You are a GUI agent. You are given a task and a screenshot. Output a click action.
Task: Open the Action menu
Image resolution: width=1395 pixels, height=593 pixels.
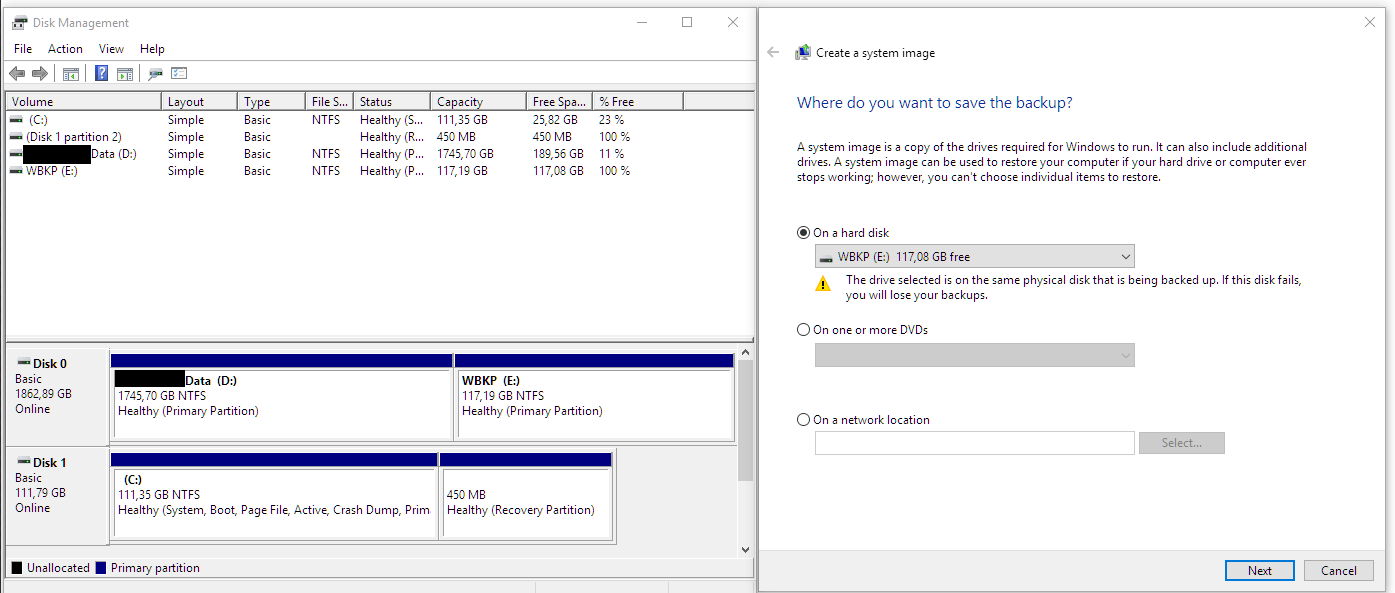click(65, 48)
